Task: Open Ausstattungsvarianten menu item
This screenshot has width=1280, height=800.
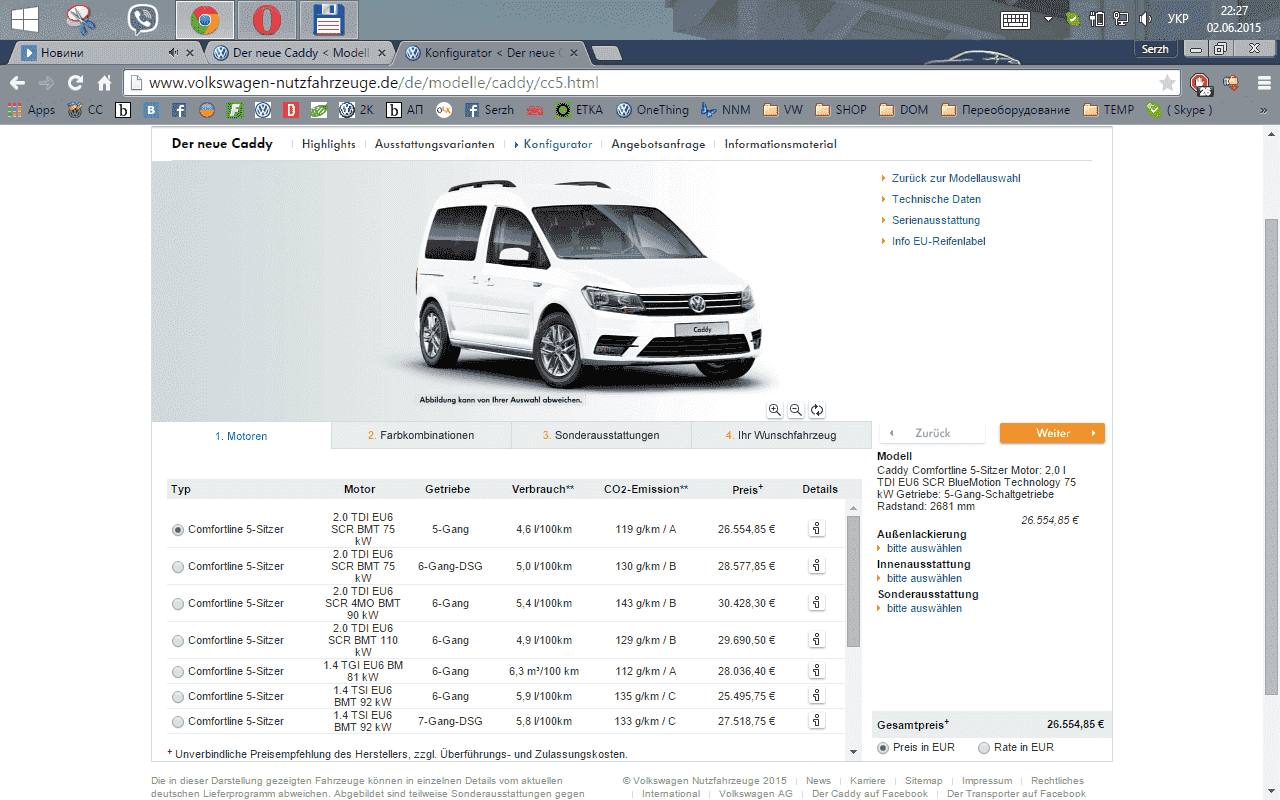Action: pos(434,144)
